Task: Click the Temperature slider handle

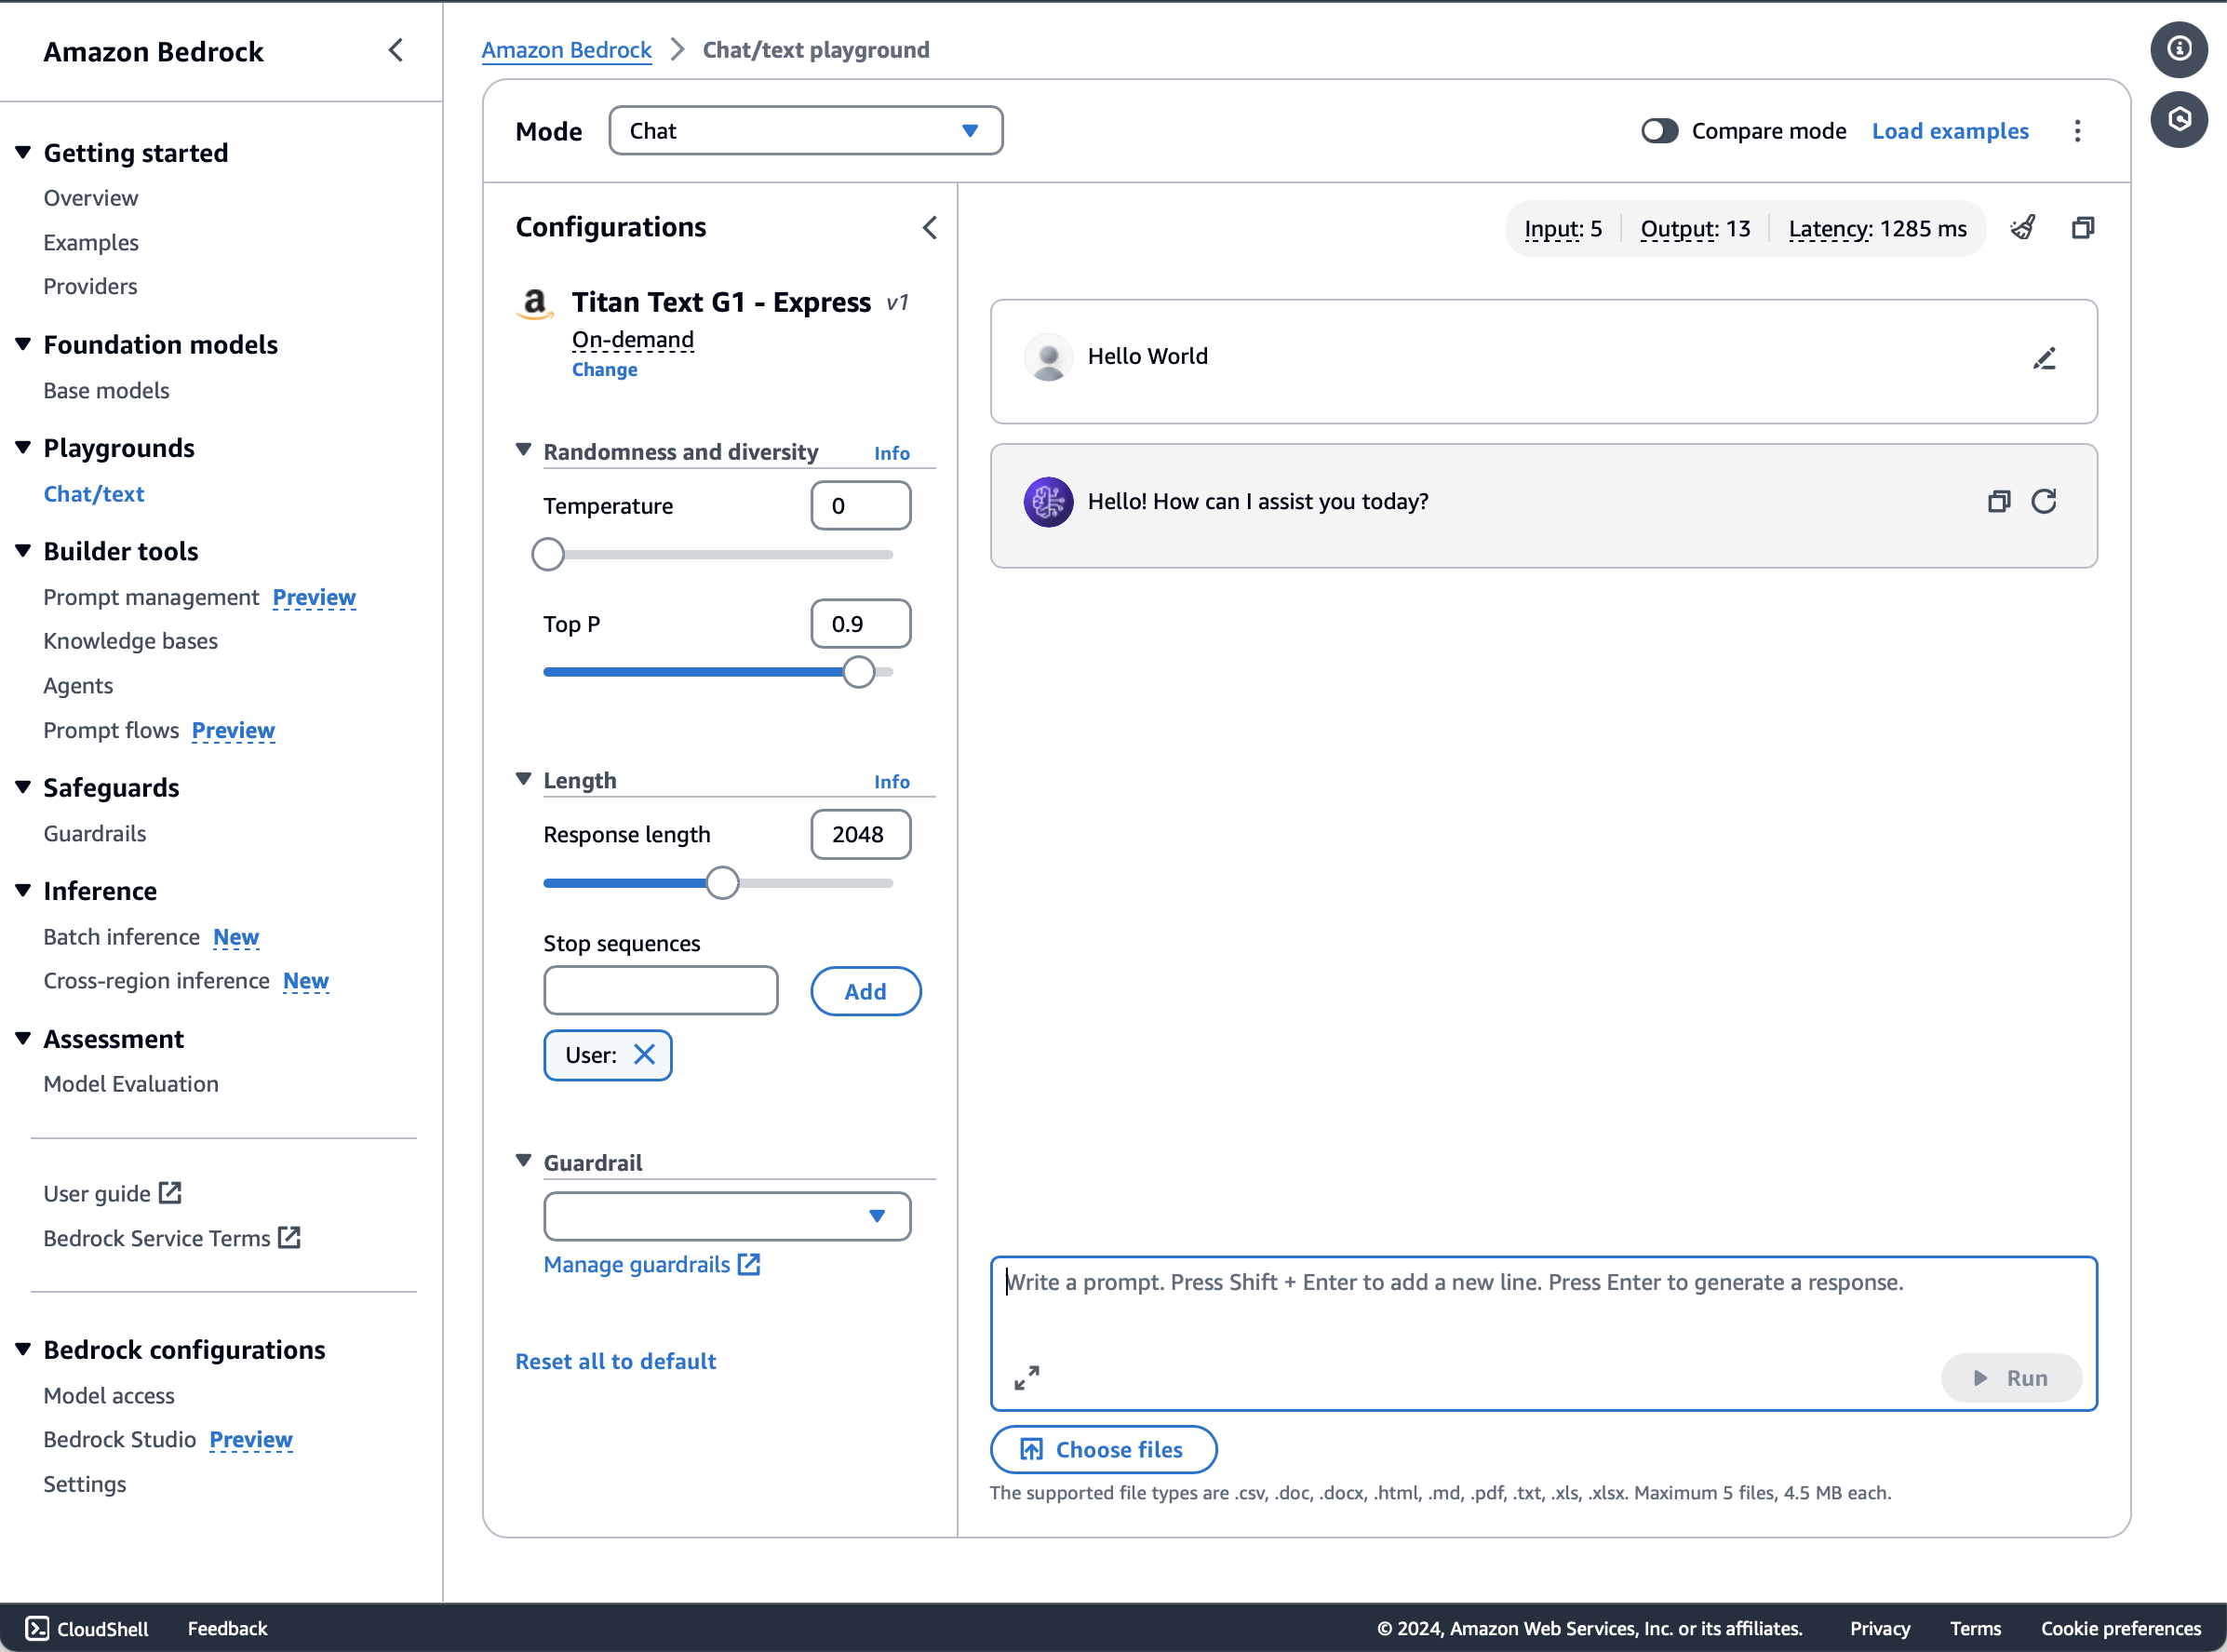Action: (x=548, y=554)
